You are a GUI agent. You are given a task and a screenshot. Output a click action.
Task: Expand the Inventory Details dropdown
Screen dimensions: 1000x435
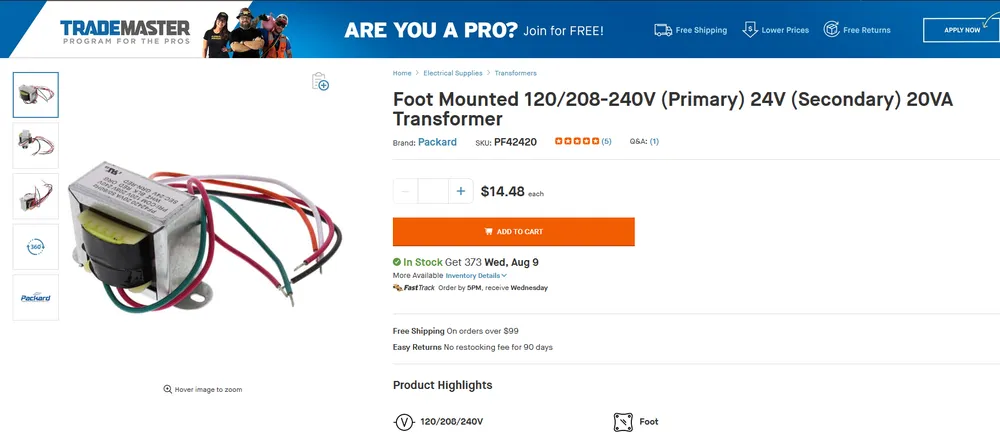476,275
